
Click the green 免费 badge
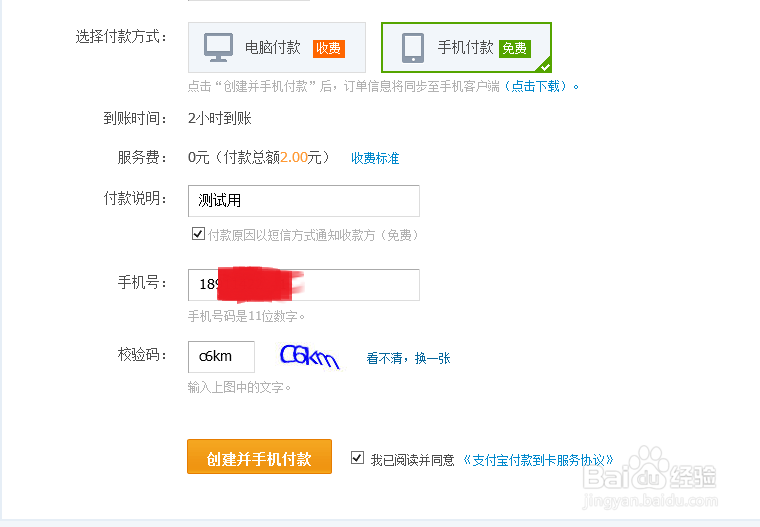pos(515,48)
